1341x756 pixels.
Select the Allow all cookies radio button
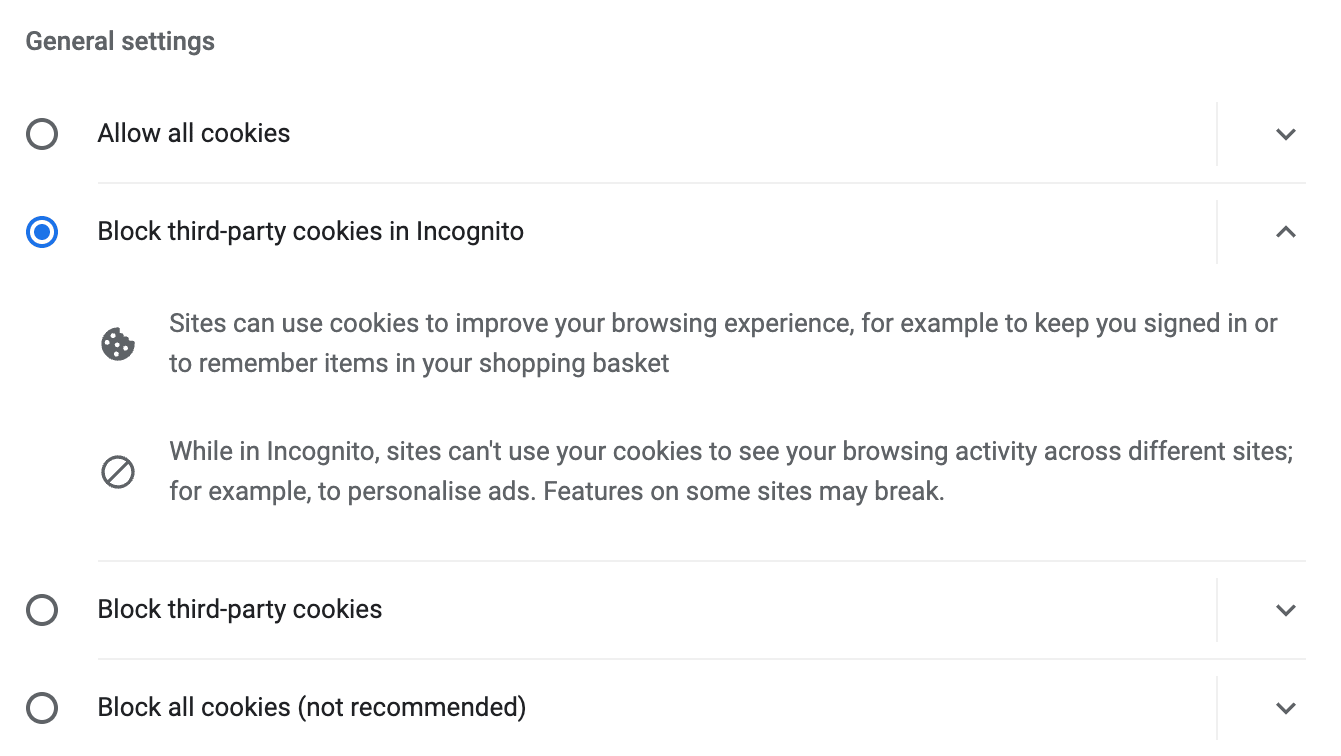(41, 133)
